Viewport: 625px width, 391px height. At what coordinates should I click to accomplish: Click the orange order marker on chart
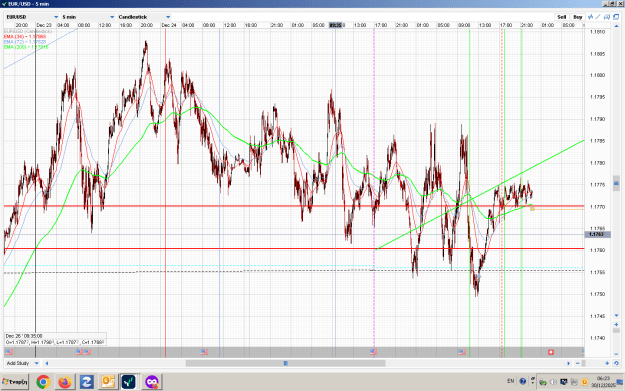tap(532, 209)
